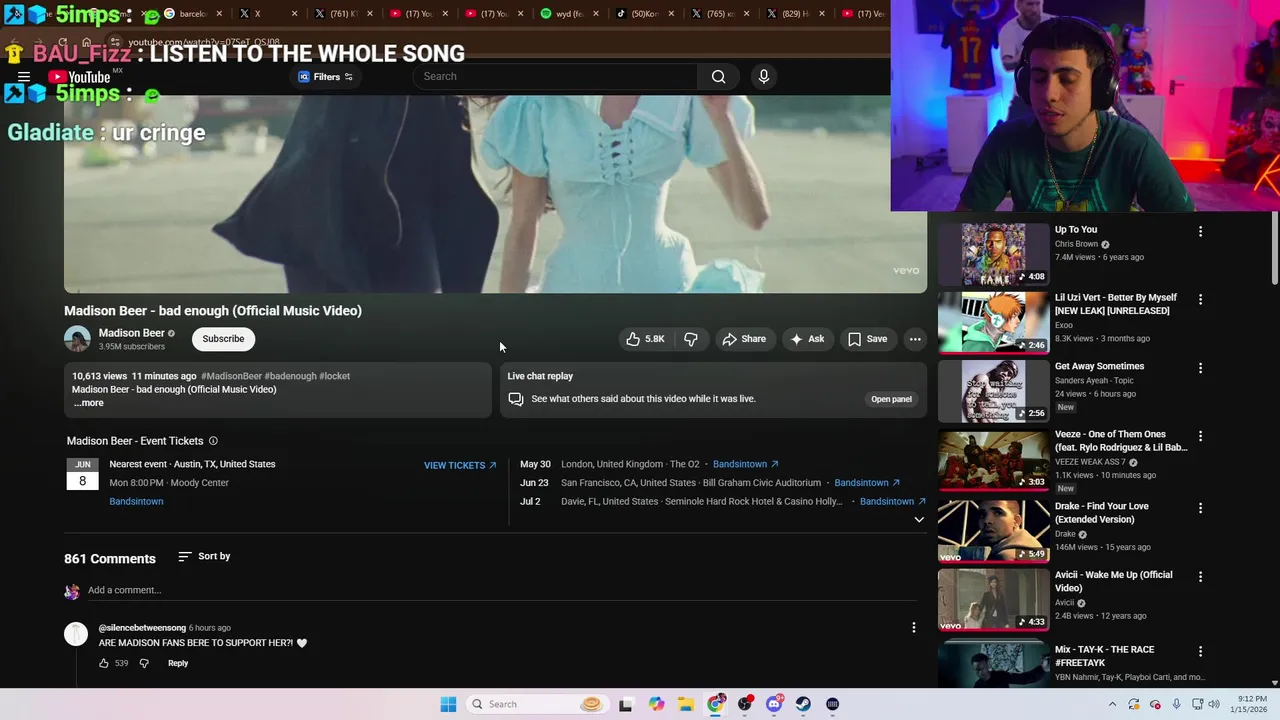
Task: Open the Lil Uzi Vert Better By Myself video
Action: point(993,322)
